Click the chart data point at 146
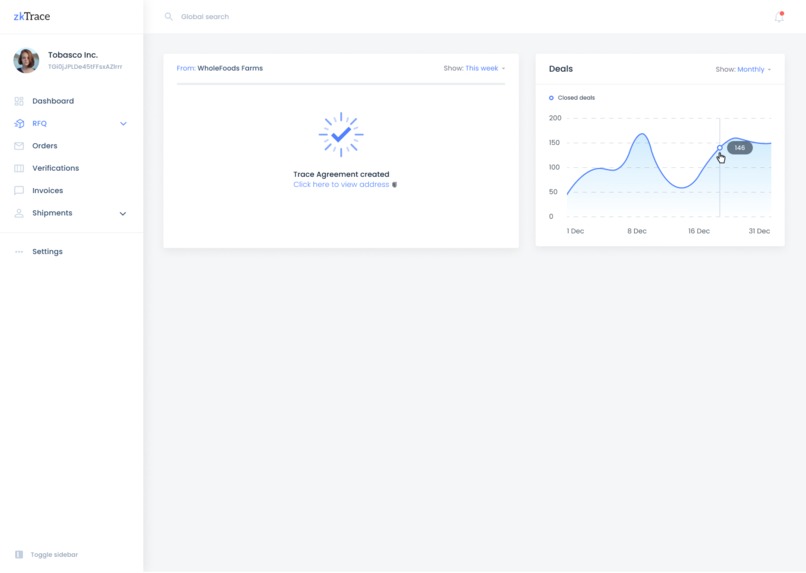This screenshot has width=806, height=573. [720, 148]
